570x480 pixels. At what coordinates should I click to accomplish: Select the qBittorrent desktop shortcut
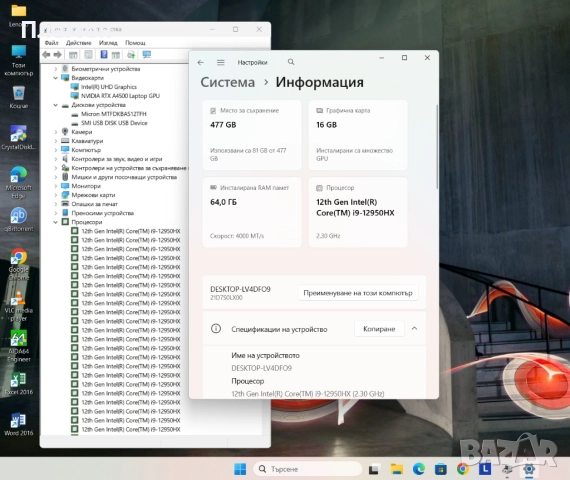19,220
